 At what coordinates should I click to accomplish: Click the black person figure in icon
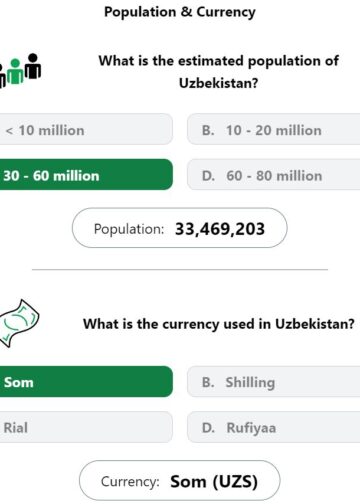[33, 66]
